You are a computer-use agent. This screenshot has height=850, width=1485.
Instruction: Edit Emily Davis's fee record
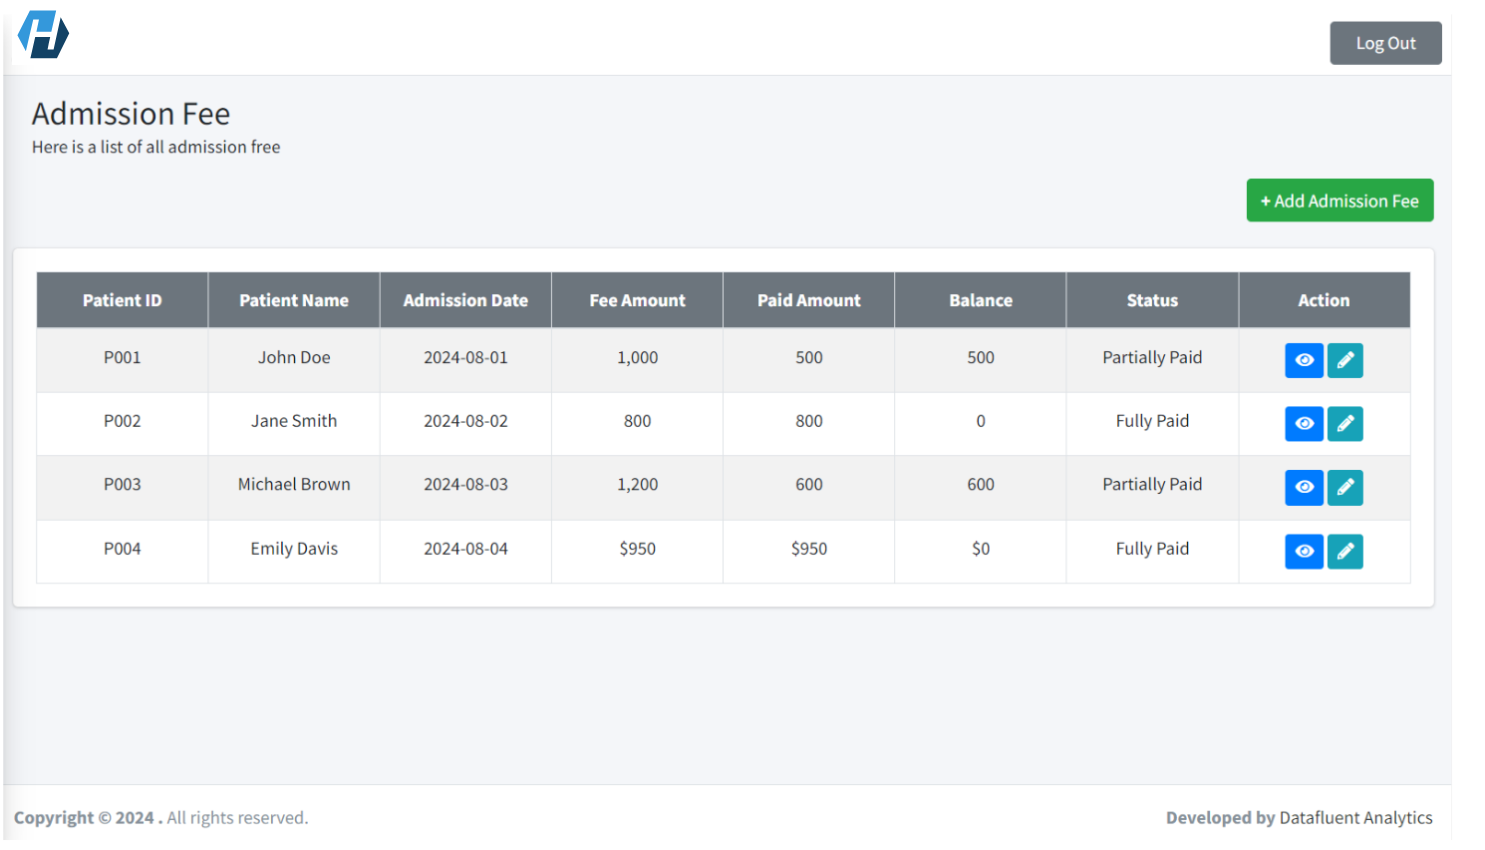[x=1345, y=551]
